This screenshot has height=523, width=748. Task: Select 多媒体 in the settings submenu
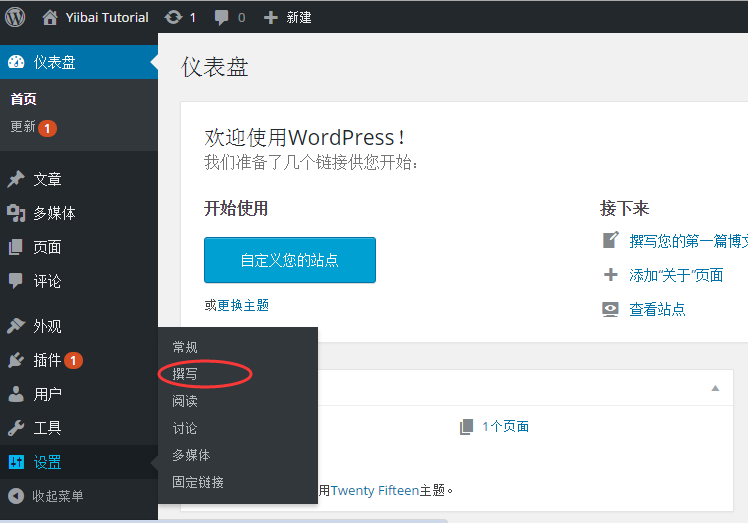[x=191, y=455]
